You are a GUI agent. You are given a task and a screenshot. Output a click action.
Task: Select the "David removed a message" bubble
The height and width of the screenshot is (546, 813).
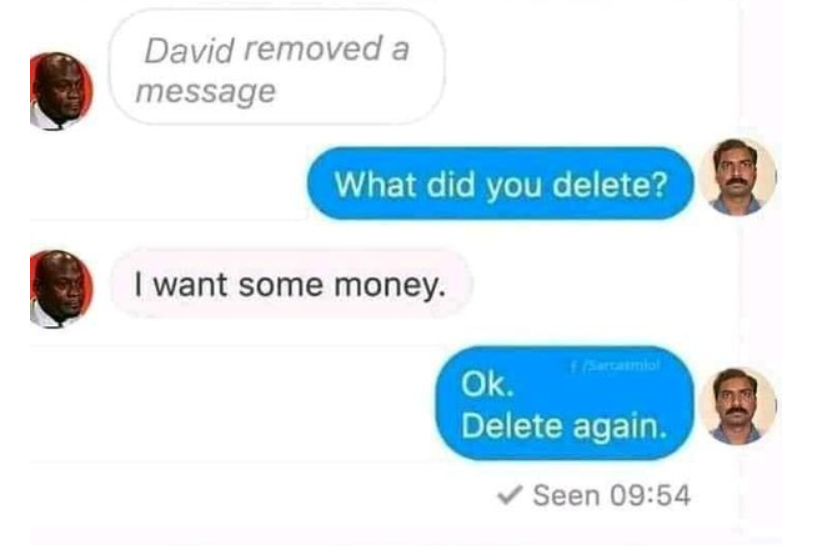pyautogui.click(x=277, y=67)
